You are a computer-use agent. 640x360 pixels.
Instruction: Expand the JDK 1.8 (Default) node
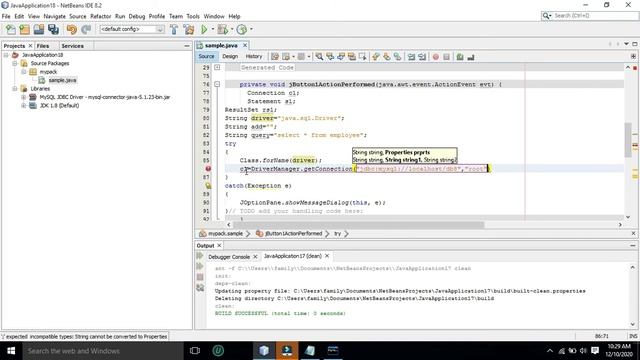click(x=24, y=105)
